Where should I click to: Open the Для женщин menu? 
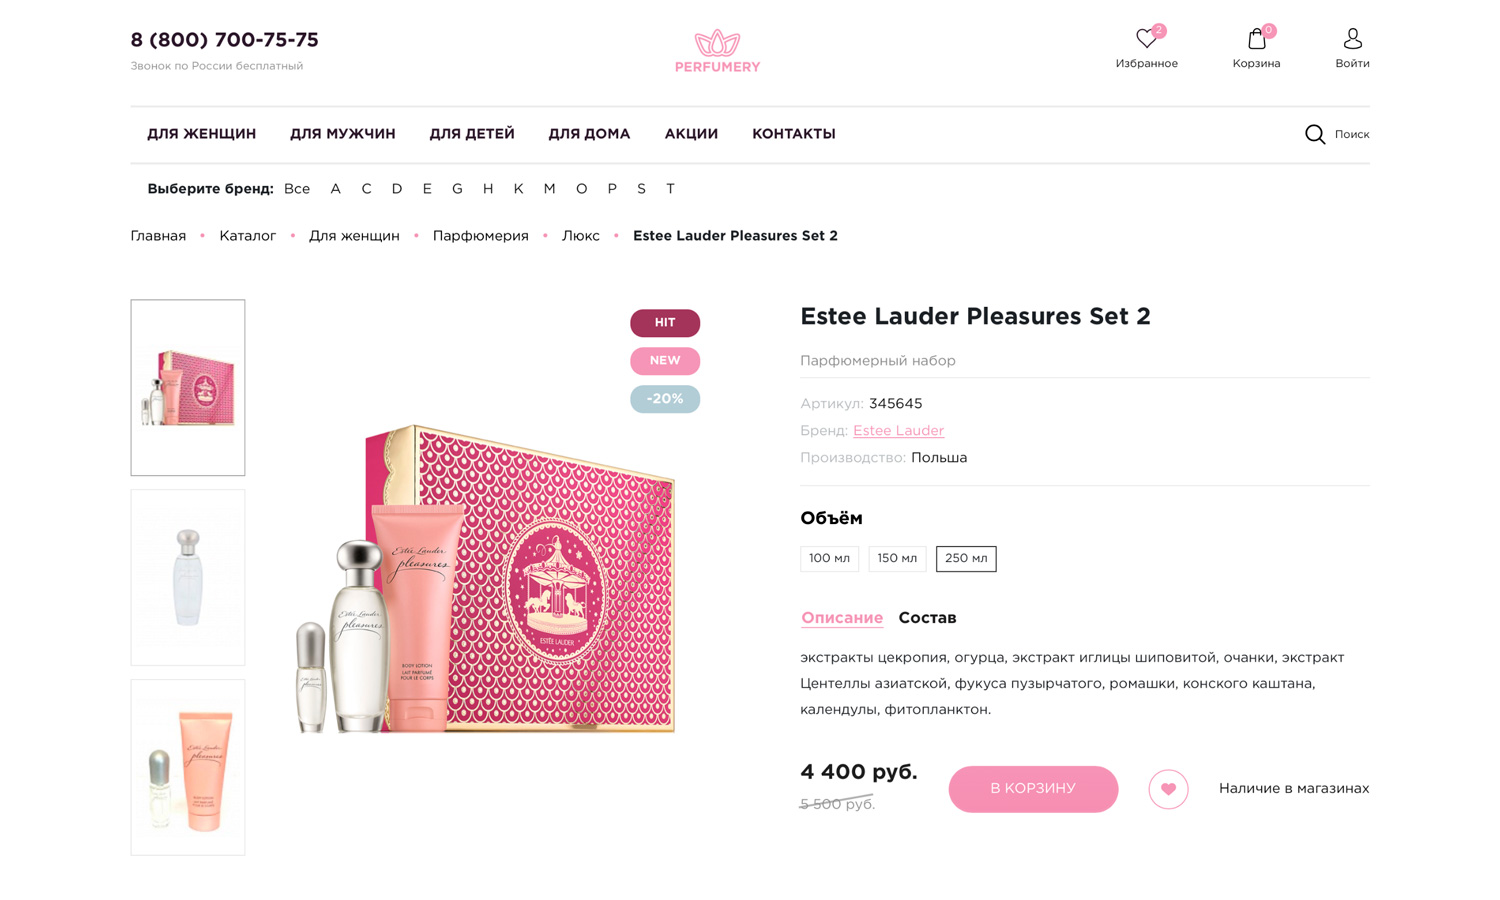(x=202, y=134)
